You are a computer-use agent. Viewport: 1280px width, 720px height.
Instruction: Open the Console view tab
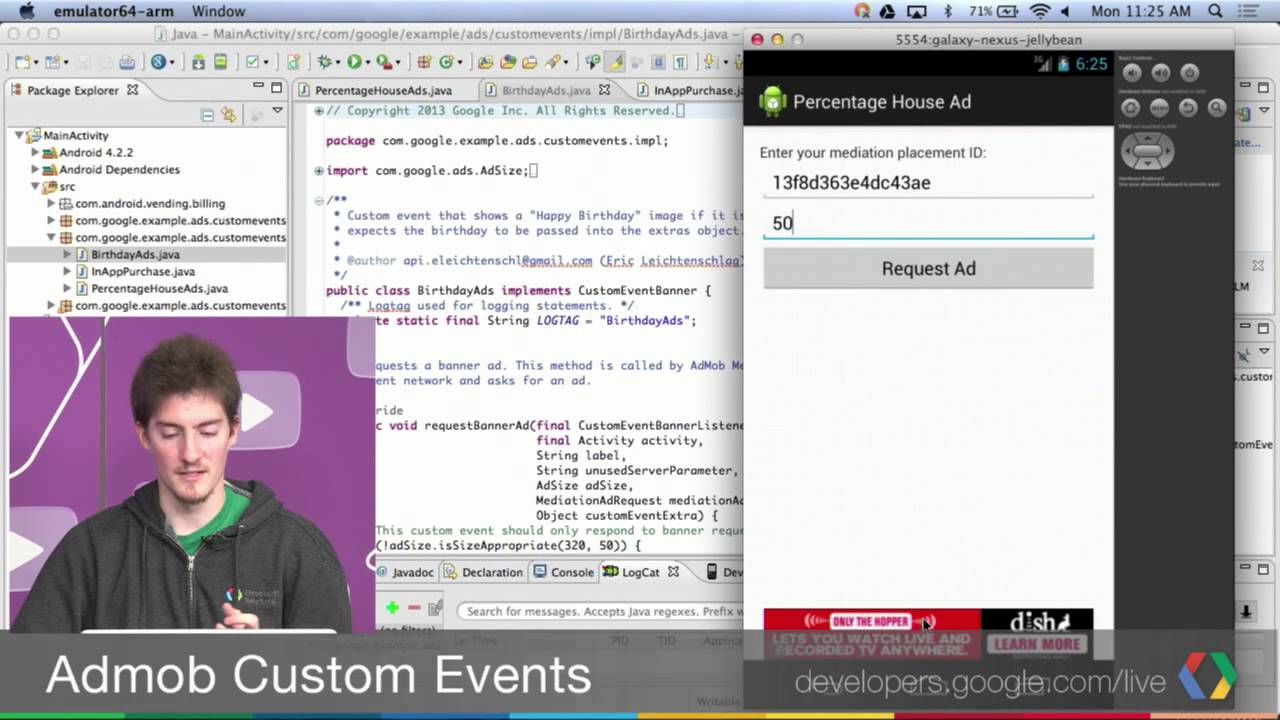coord(564,572)
